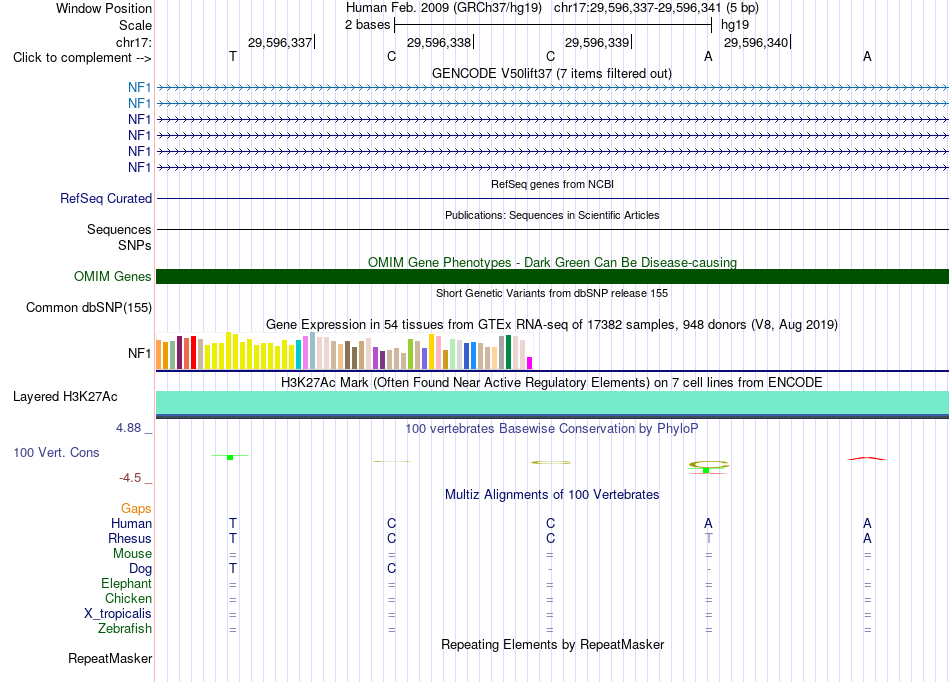Open the GTEx Gene Expression in 54 tissues title
This screenshot has height=682, width=950.
pyautogui.click(x=551, y=325)
